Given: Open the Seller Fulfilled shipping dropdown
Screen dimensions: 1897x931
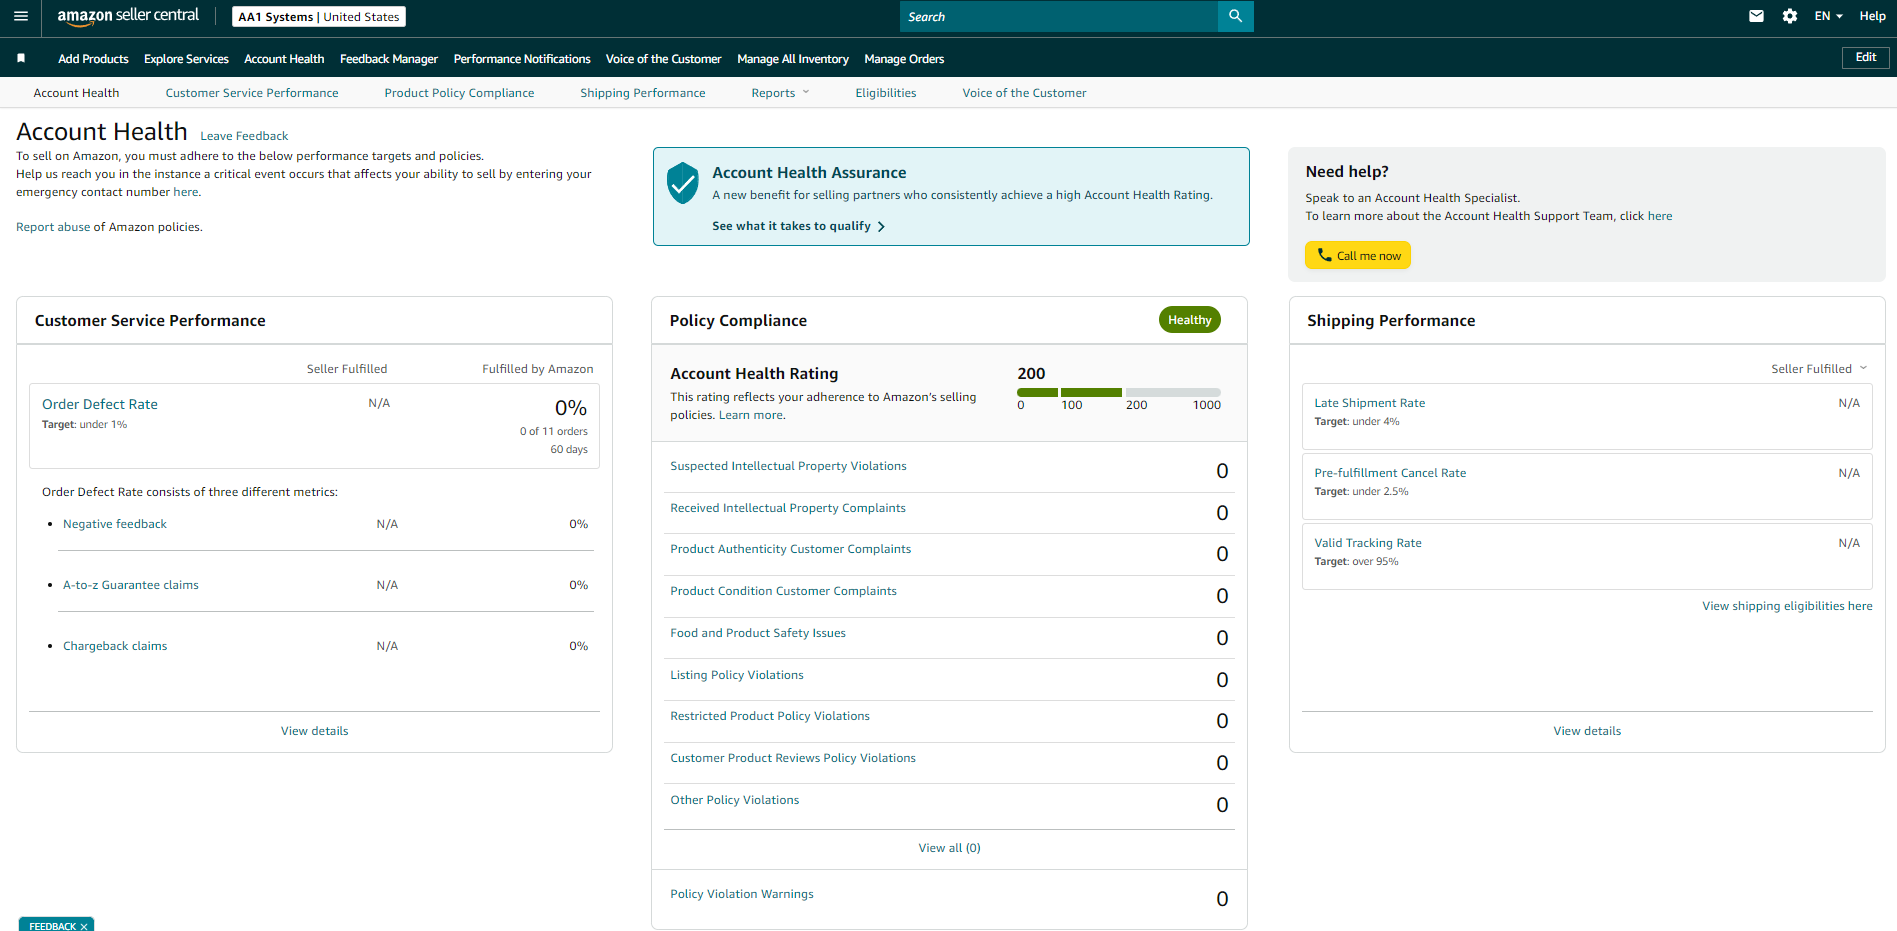Looking at the screenshot, I should click(x=1819, y=369).
